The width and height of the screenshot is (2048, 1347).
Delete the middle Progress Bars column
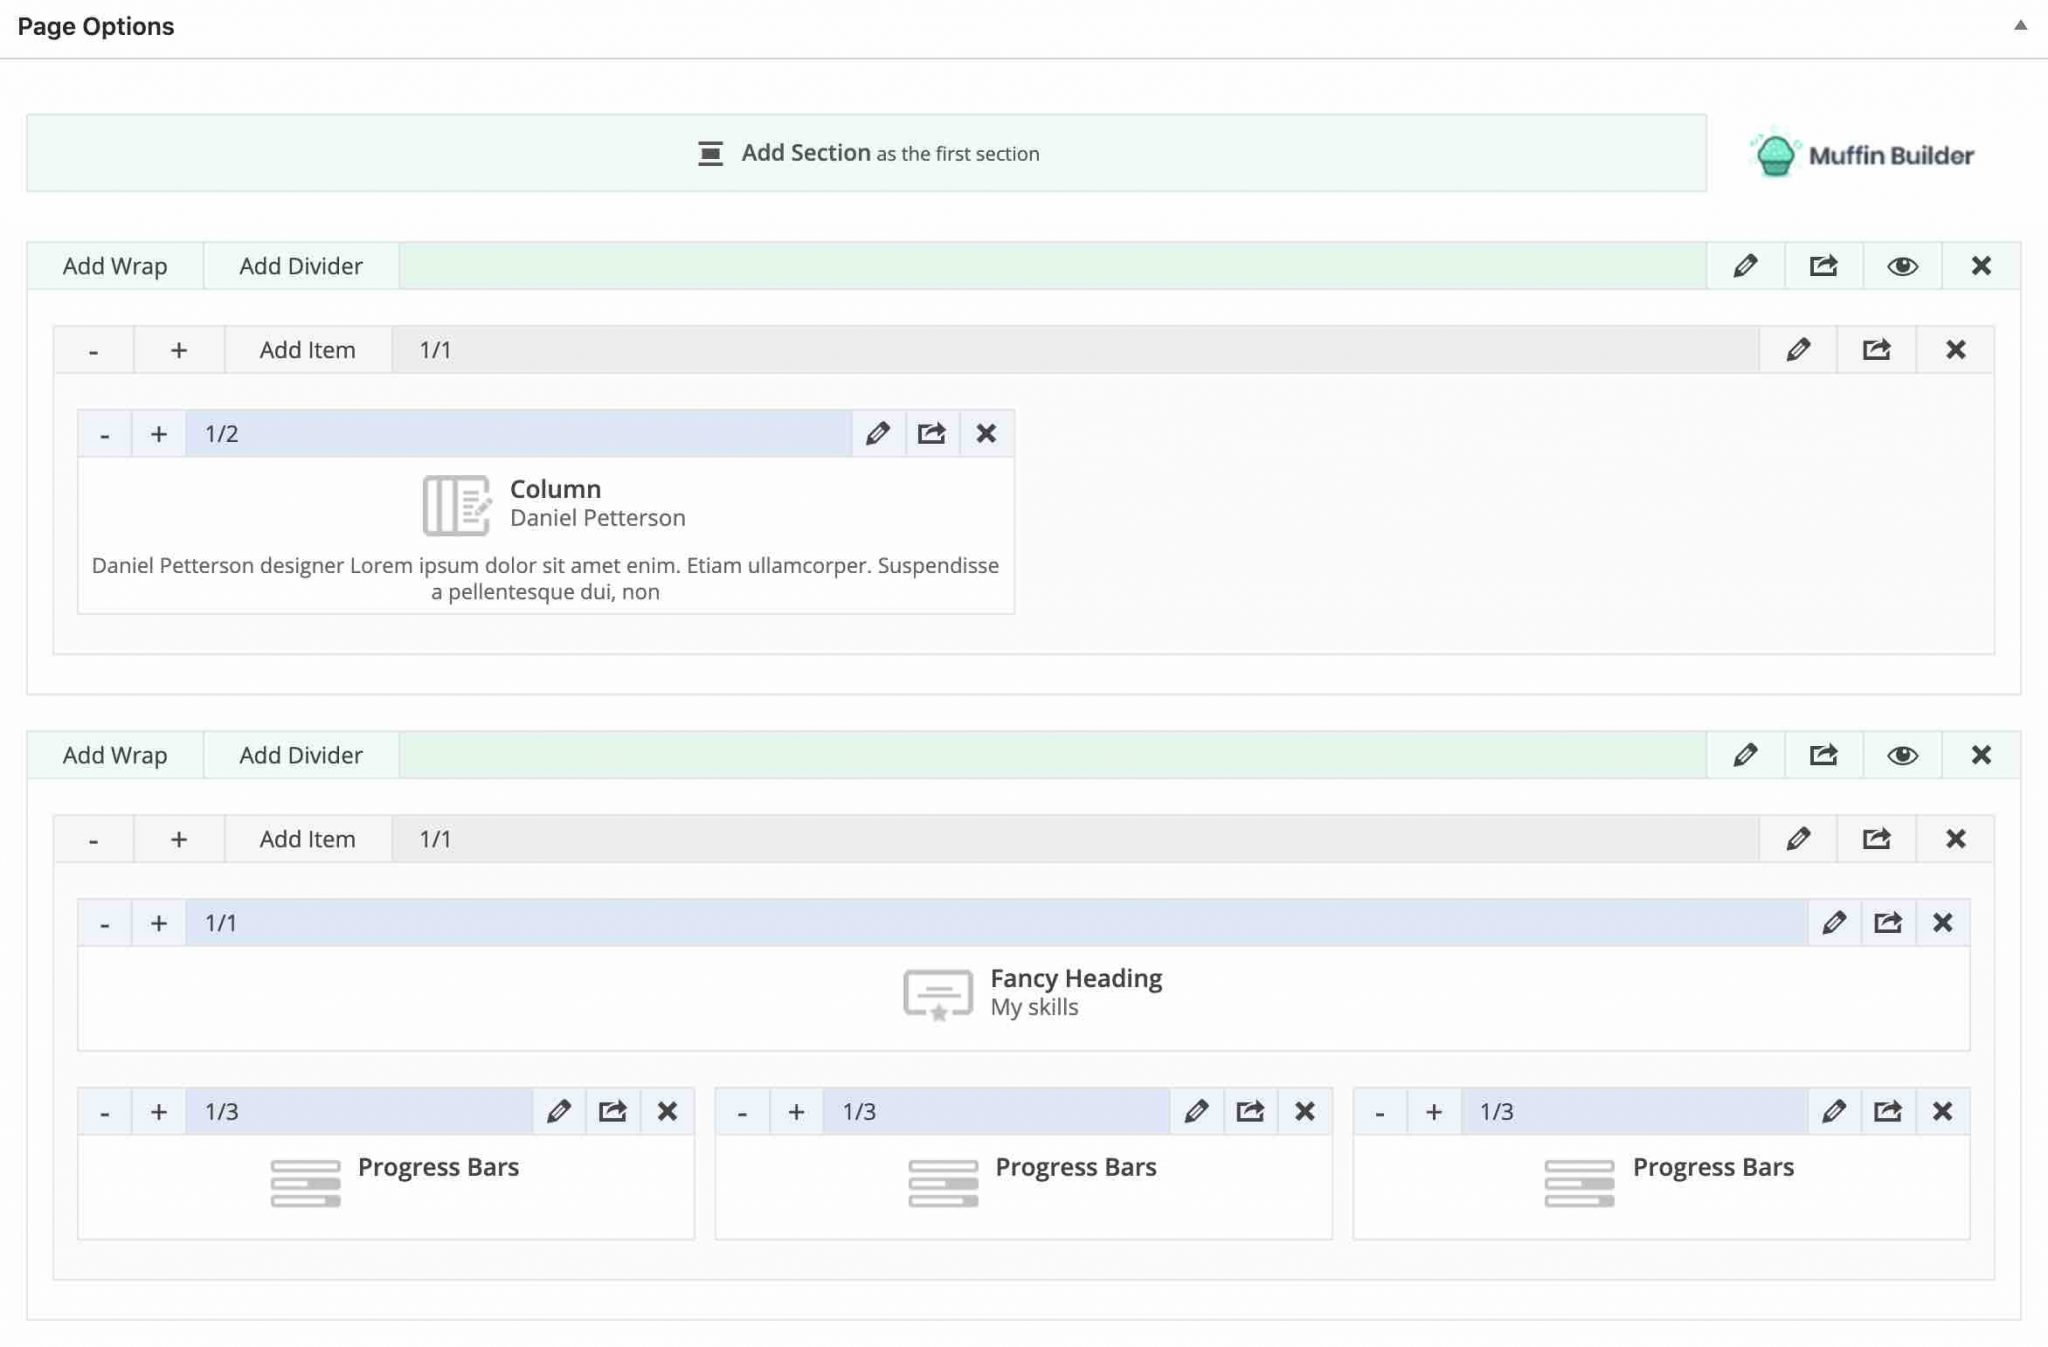coord(1305,1110)
